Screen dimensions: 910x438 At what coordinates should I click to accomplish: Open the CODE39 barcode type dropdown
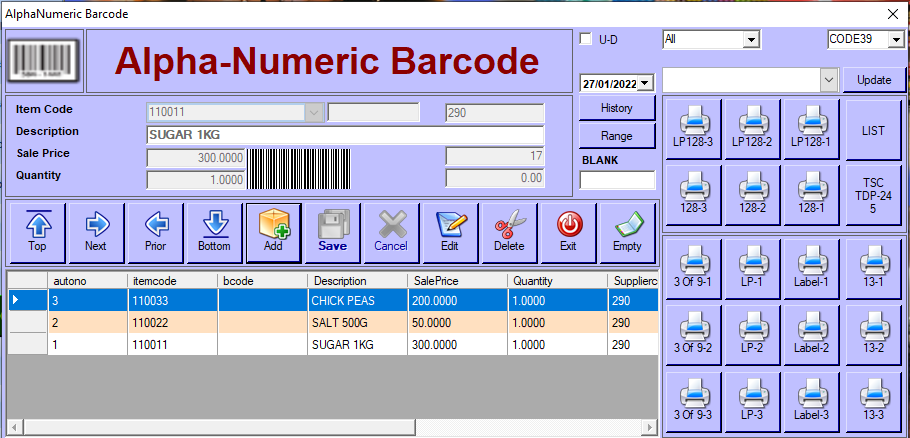[896, 39]
